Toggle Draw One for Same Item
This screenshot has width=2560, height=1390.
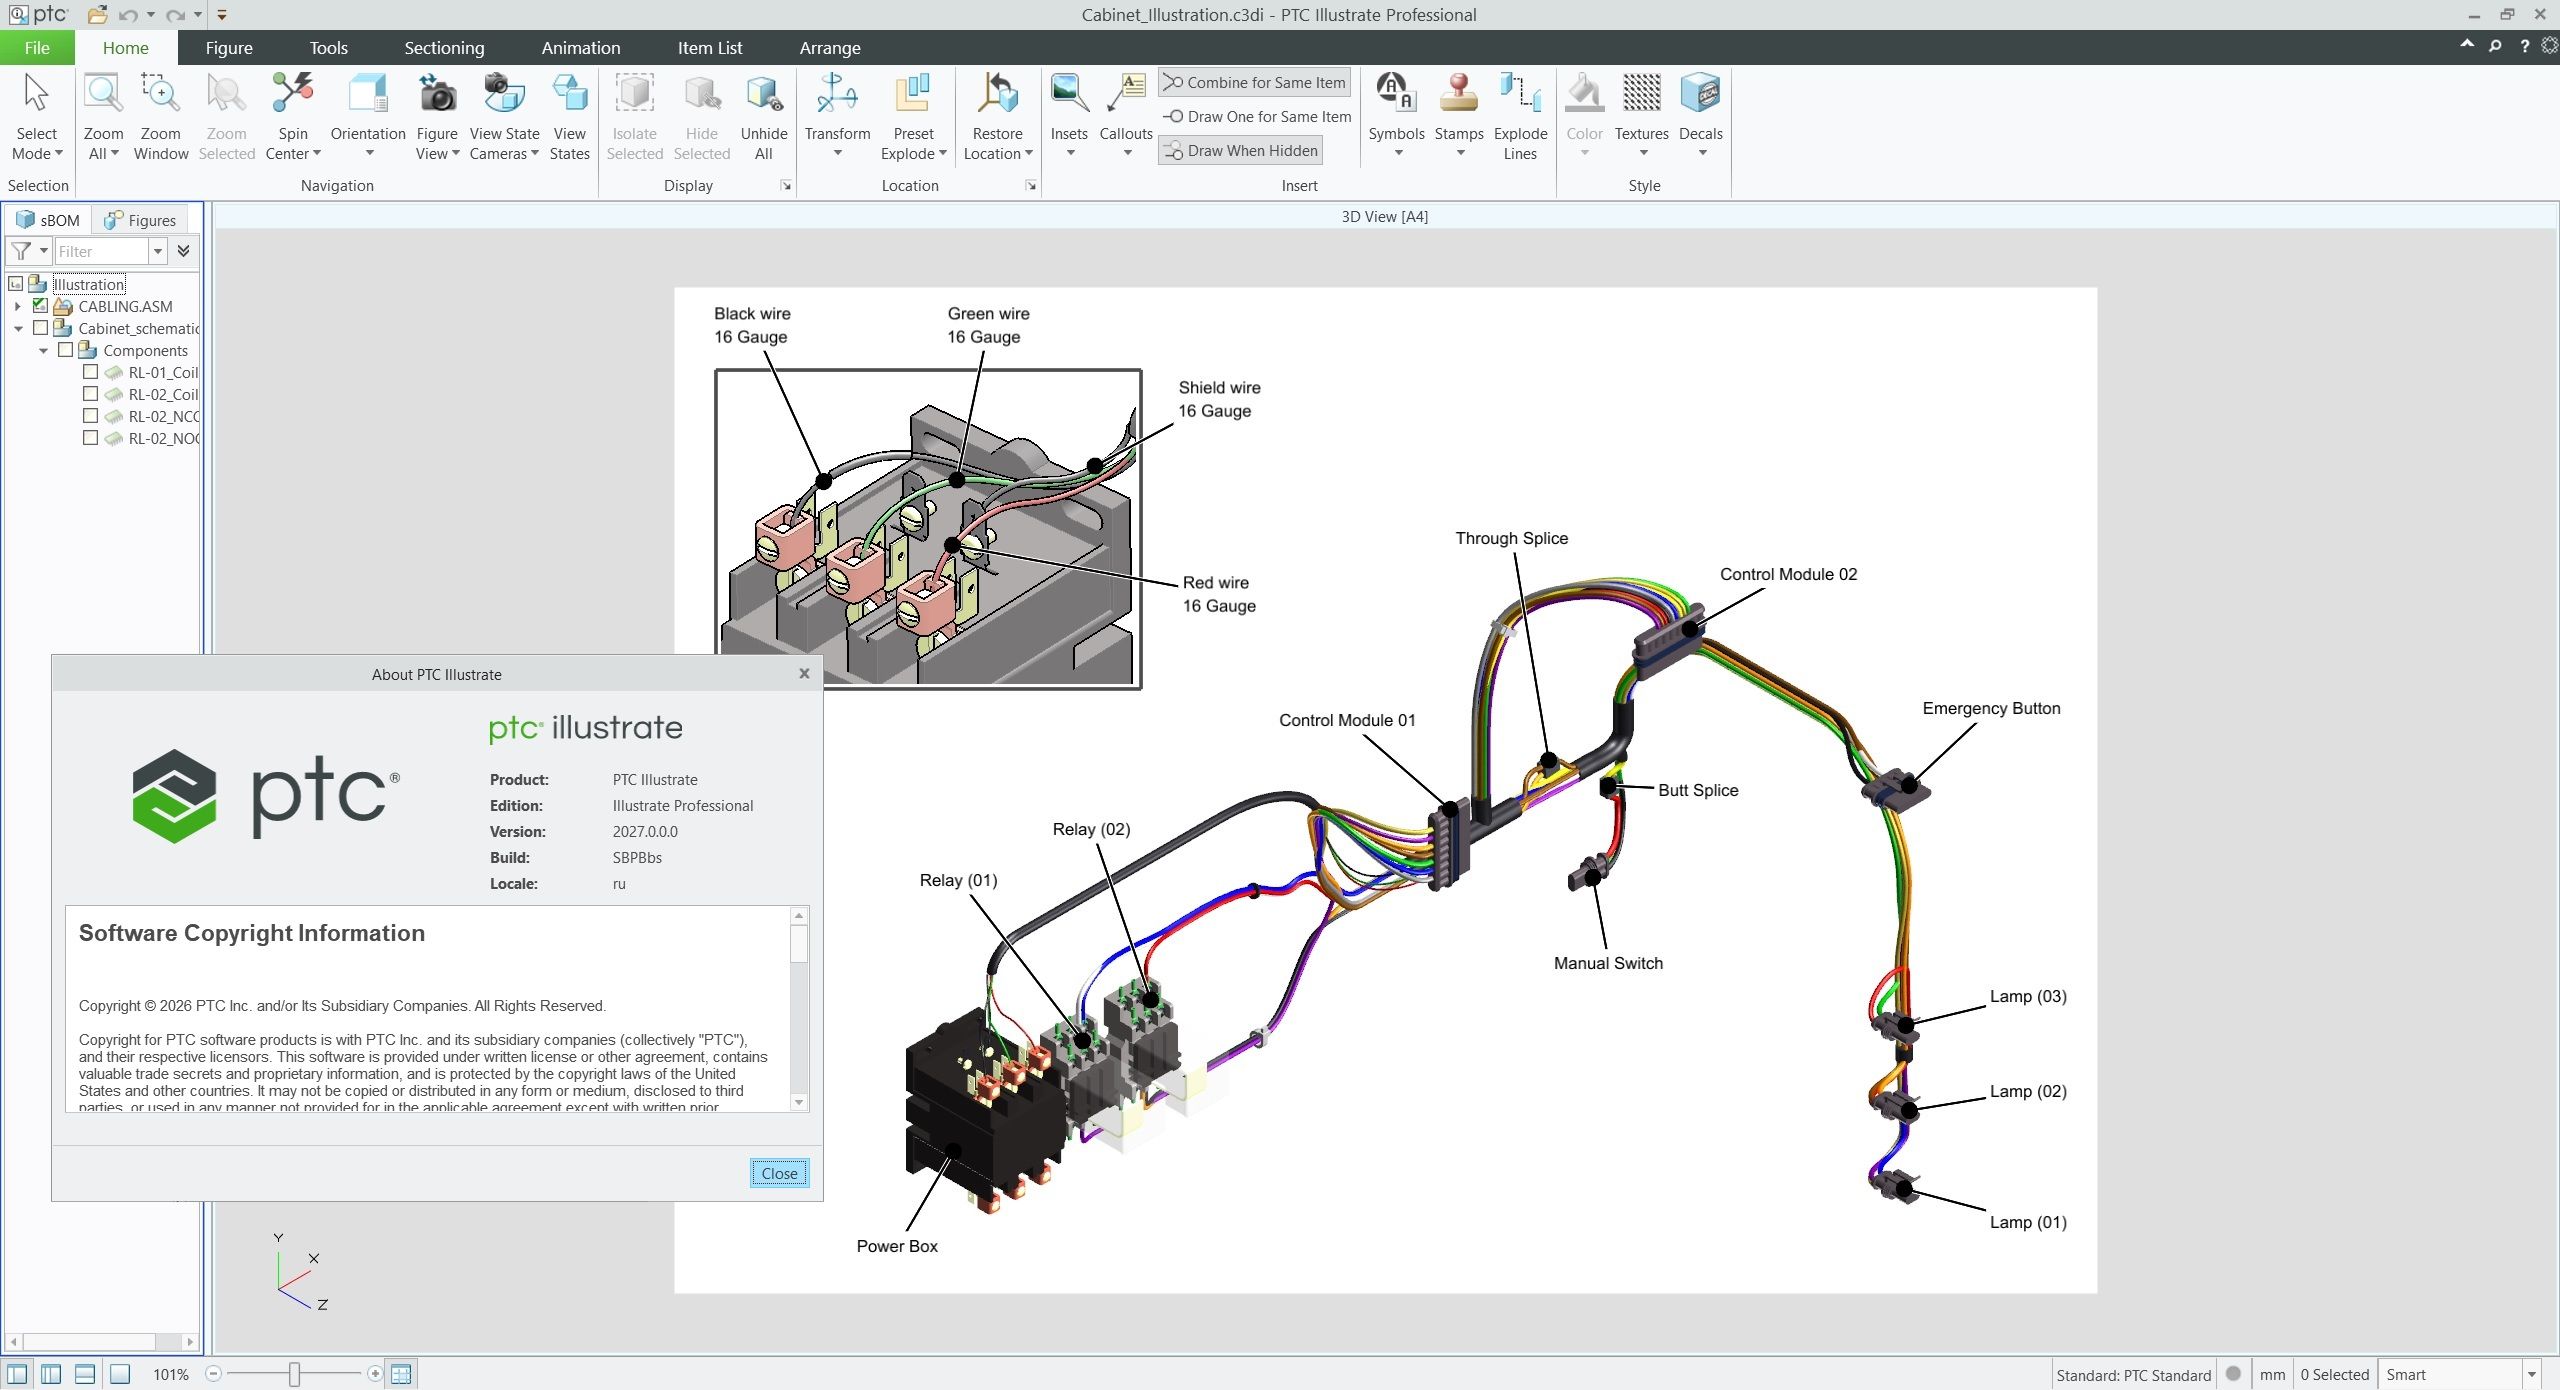pyautogui.click(x=1256, y=117)
